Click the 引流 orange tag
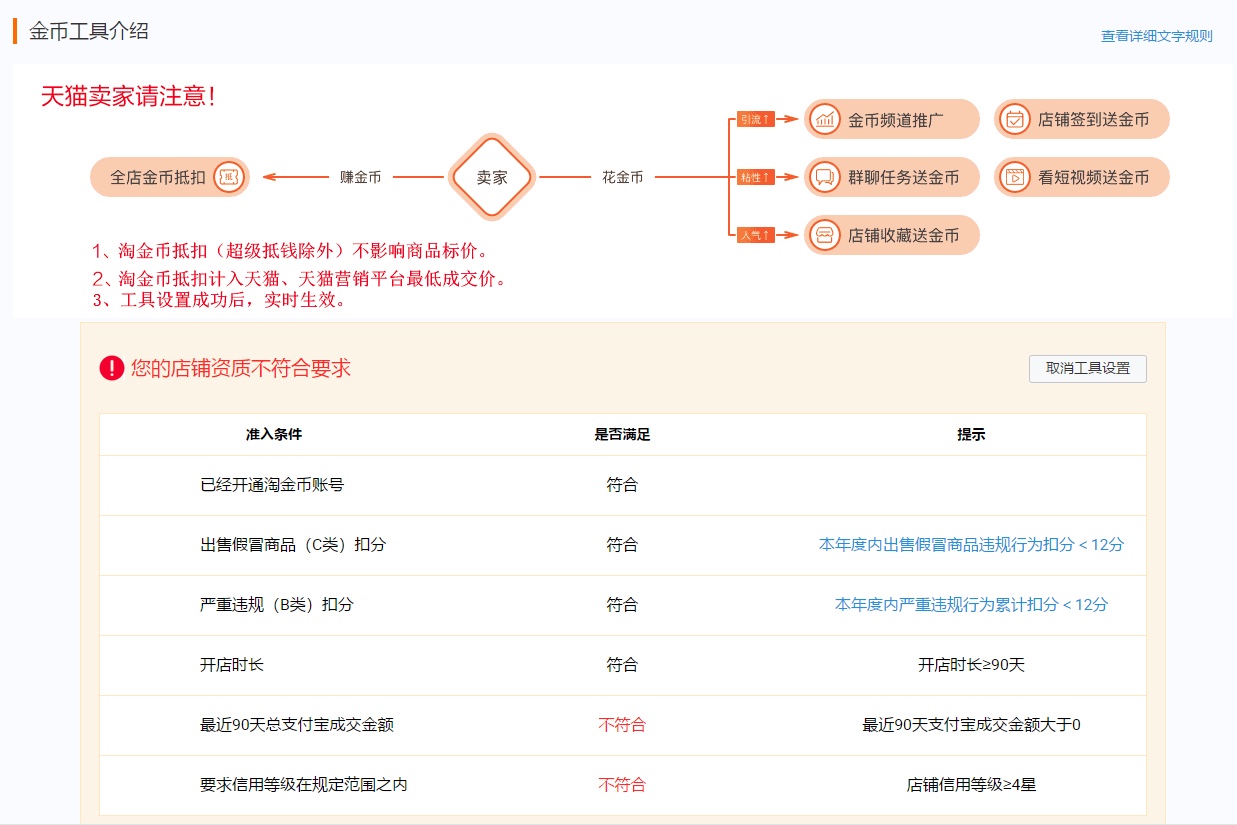 756,119
